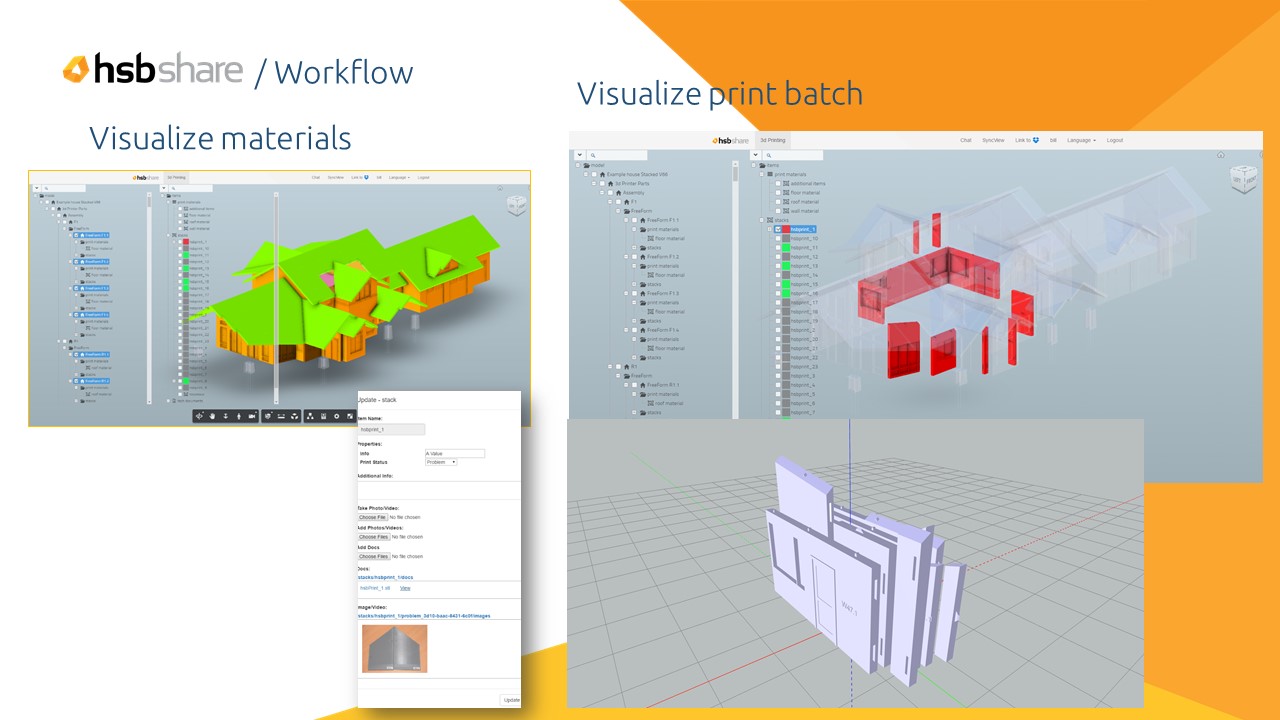Uncheck the hsbprint_1 checkbox in print batch viewer
This screenshot has width=1280, height=720.
(x=777, y=229)
